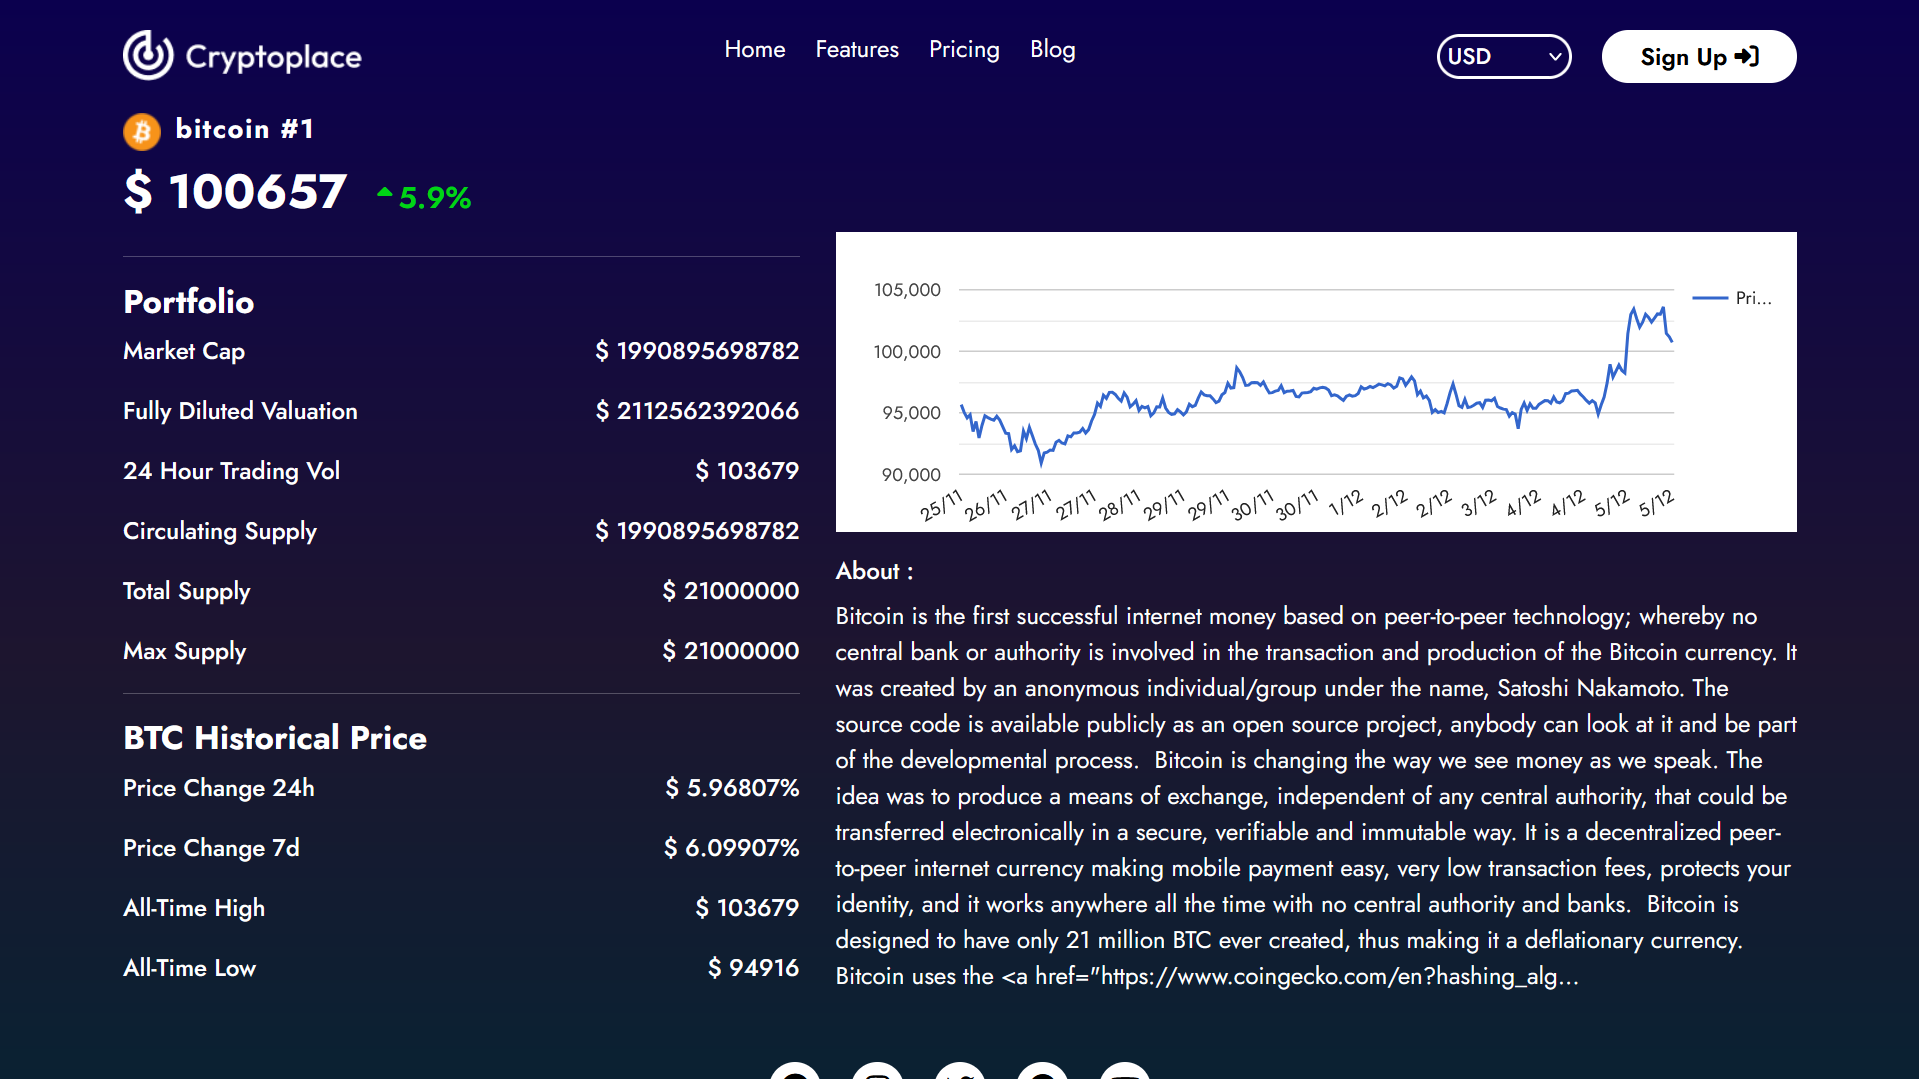The height and width of the screenshot is (1079, 1919).
Task: Click the '3/12' date on chart axis
Action: (1479, 502)
